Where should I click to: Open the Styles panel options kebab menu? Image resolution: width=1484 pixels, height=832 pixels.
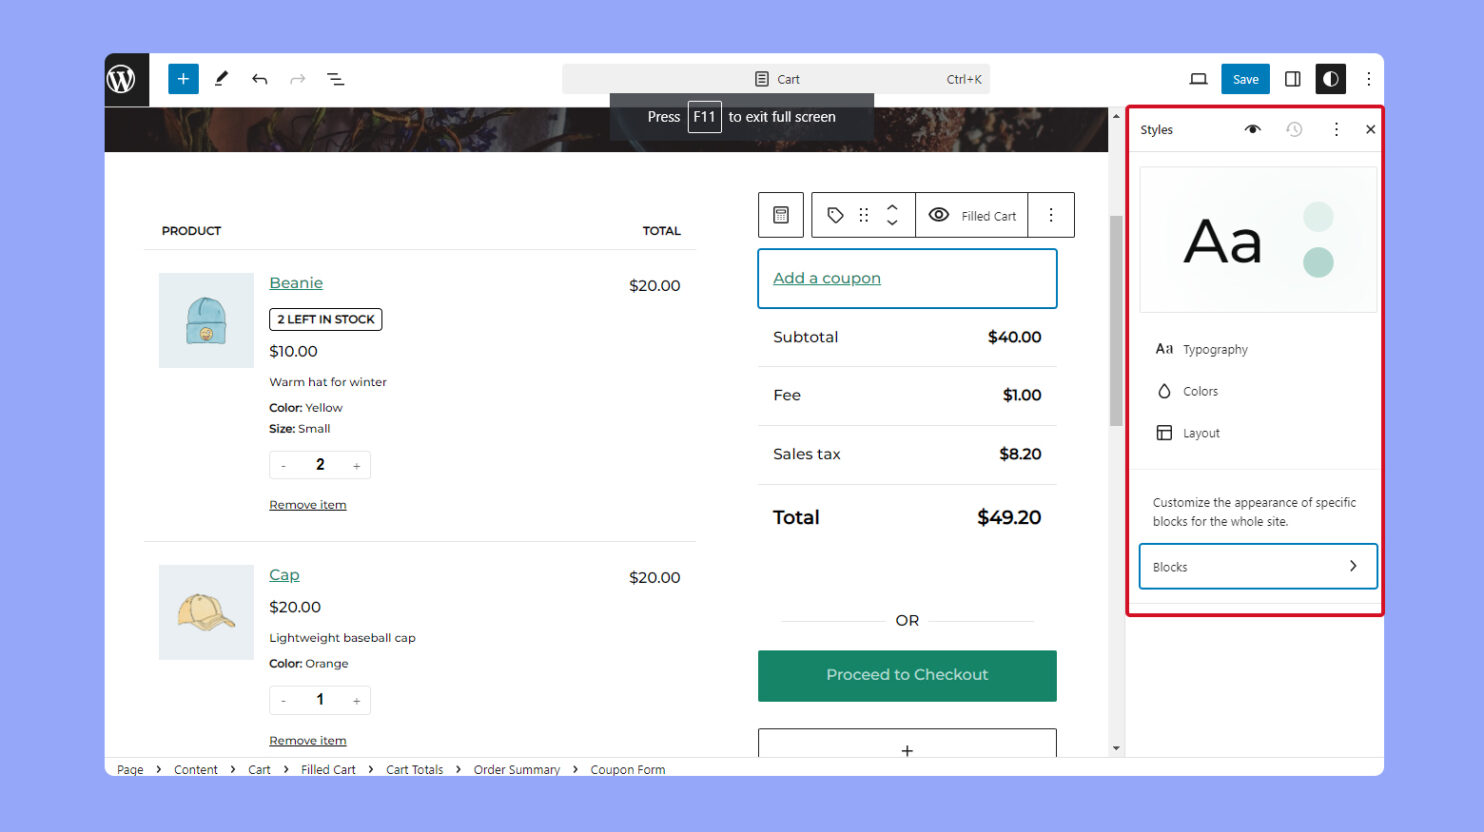click(1335, 129)
